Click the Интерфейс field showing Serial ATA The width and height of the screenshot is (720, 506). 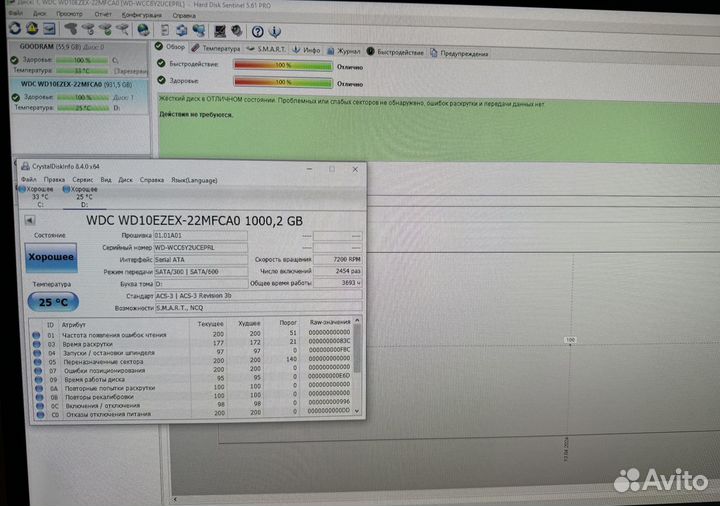201,259
